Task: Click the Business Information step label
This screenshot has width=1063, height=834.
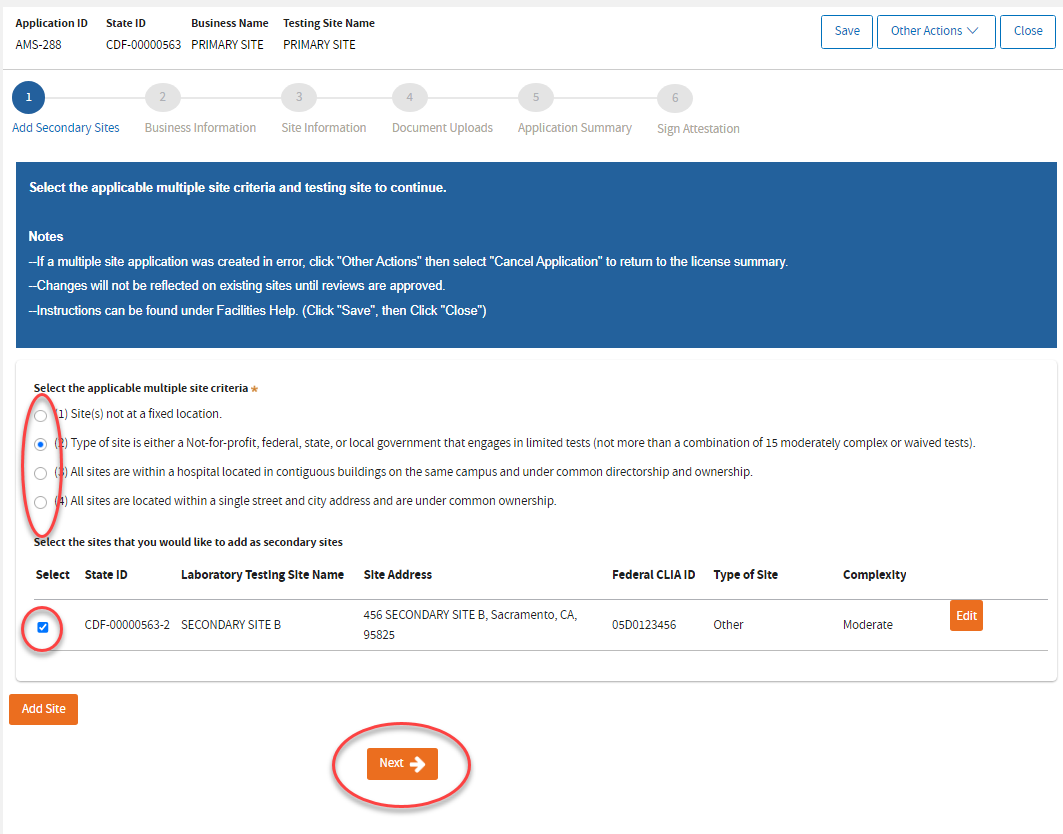Action: 200,128
